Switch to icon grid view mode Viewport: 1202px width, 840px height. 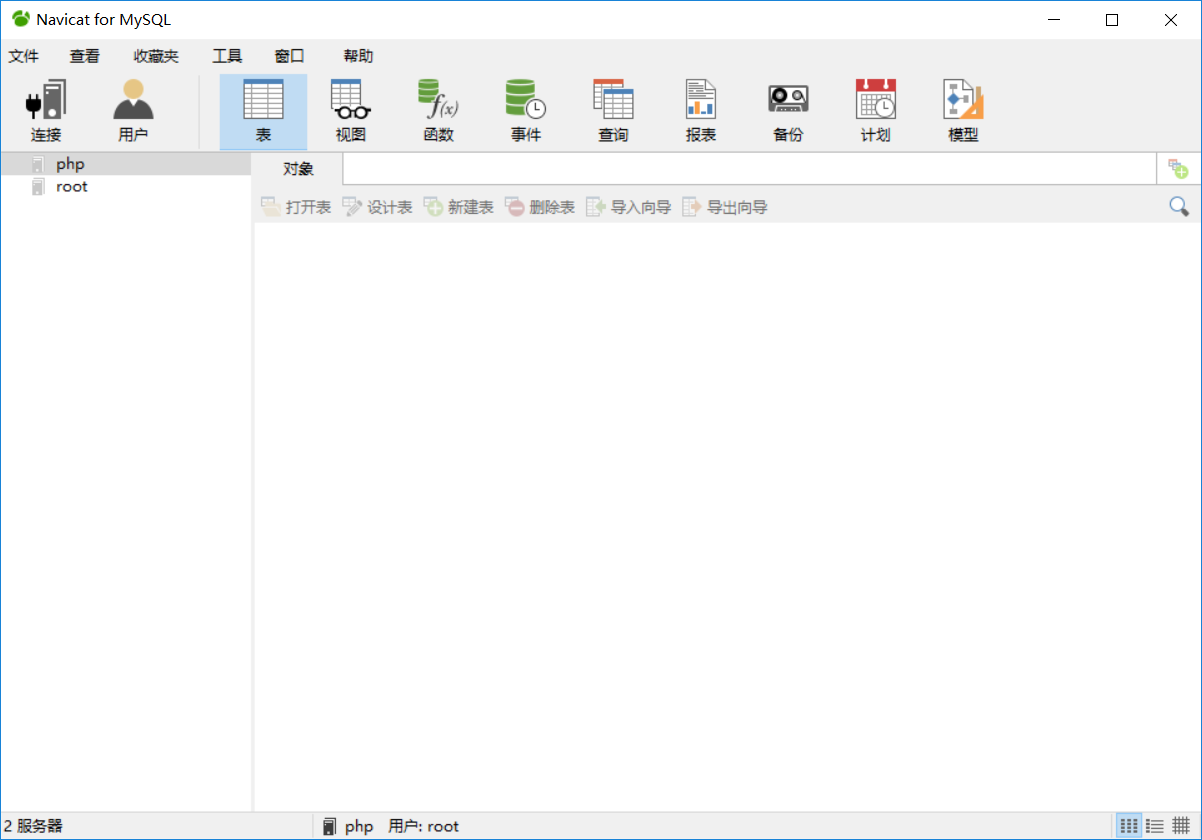[1129, 826]
